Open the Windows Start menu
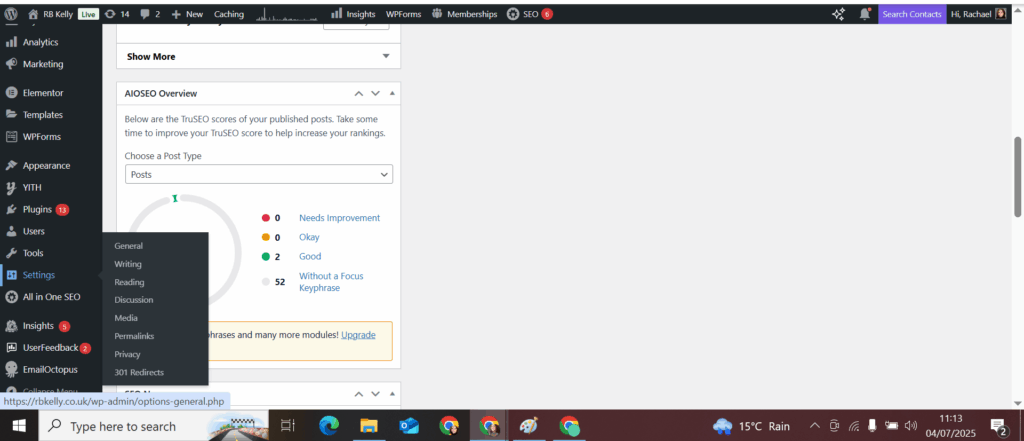This screenshot has width=1024, height=441. click(18, 426)
